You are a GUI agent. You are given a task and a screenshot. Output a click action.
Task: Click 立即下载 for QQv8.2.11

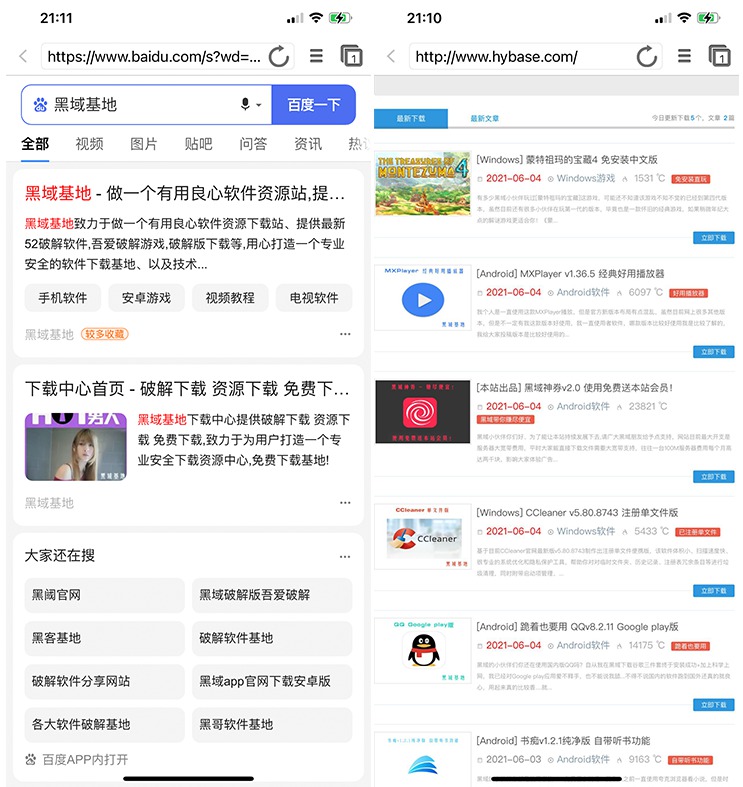714,705
